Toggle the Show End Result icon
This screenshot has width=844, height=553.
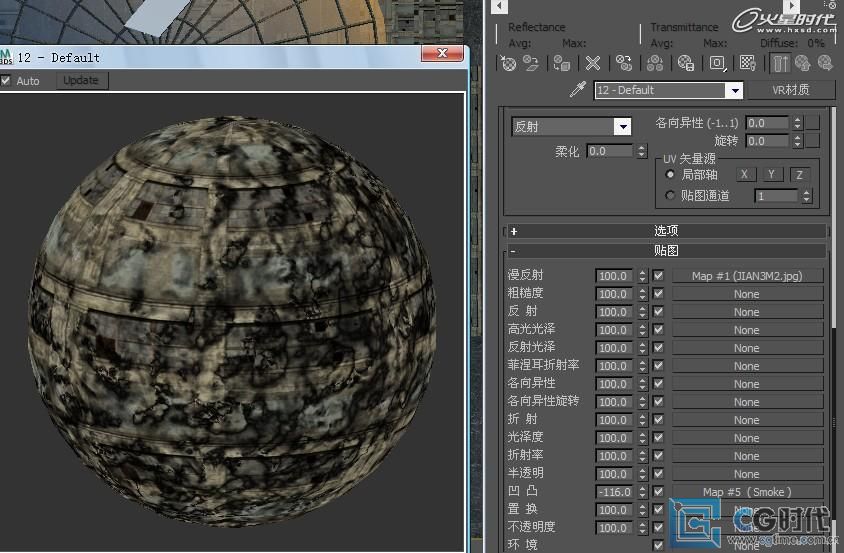[780, 63]
